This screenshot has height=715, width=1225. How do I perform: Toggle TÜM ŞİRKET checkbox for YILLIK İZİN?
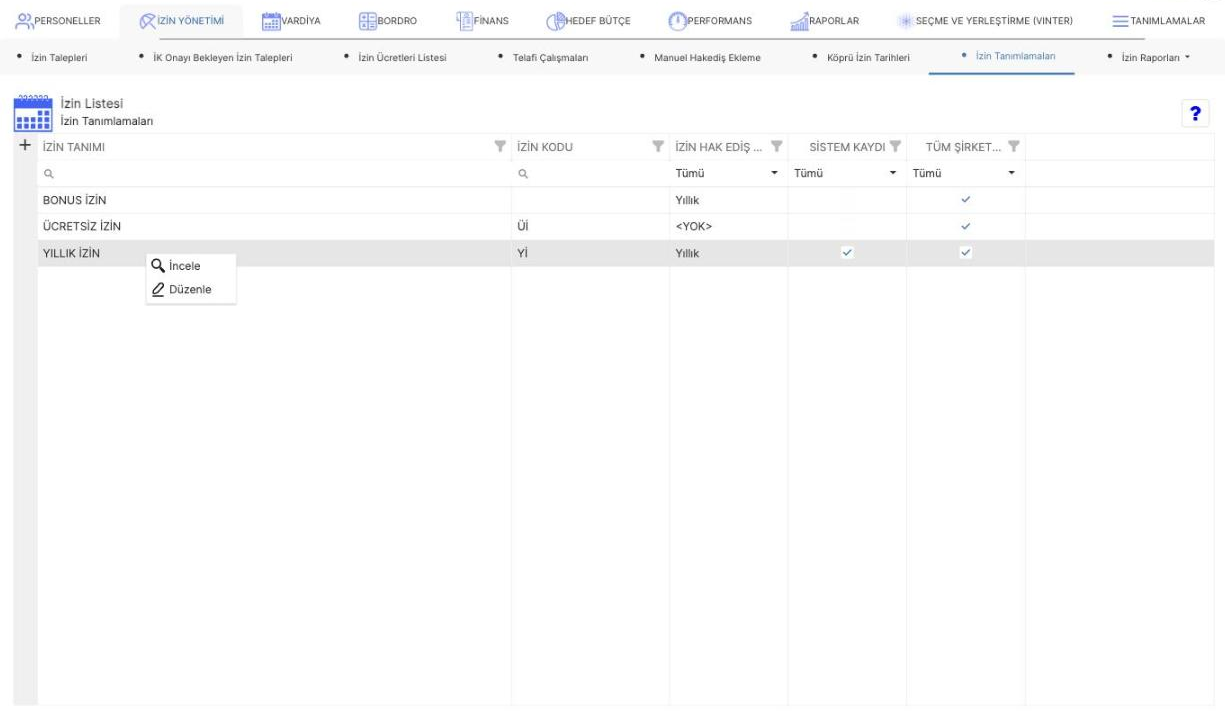click(x=966, y=253)
